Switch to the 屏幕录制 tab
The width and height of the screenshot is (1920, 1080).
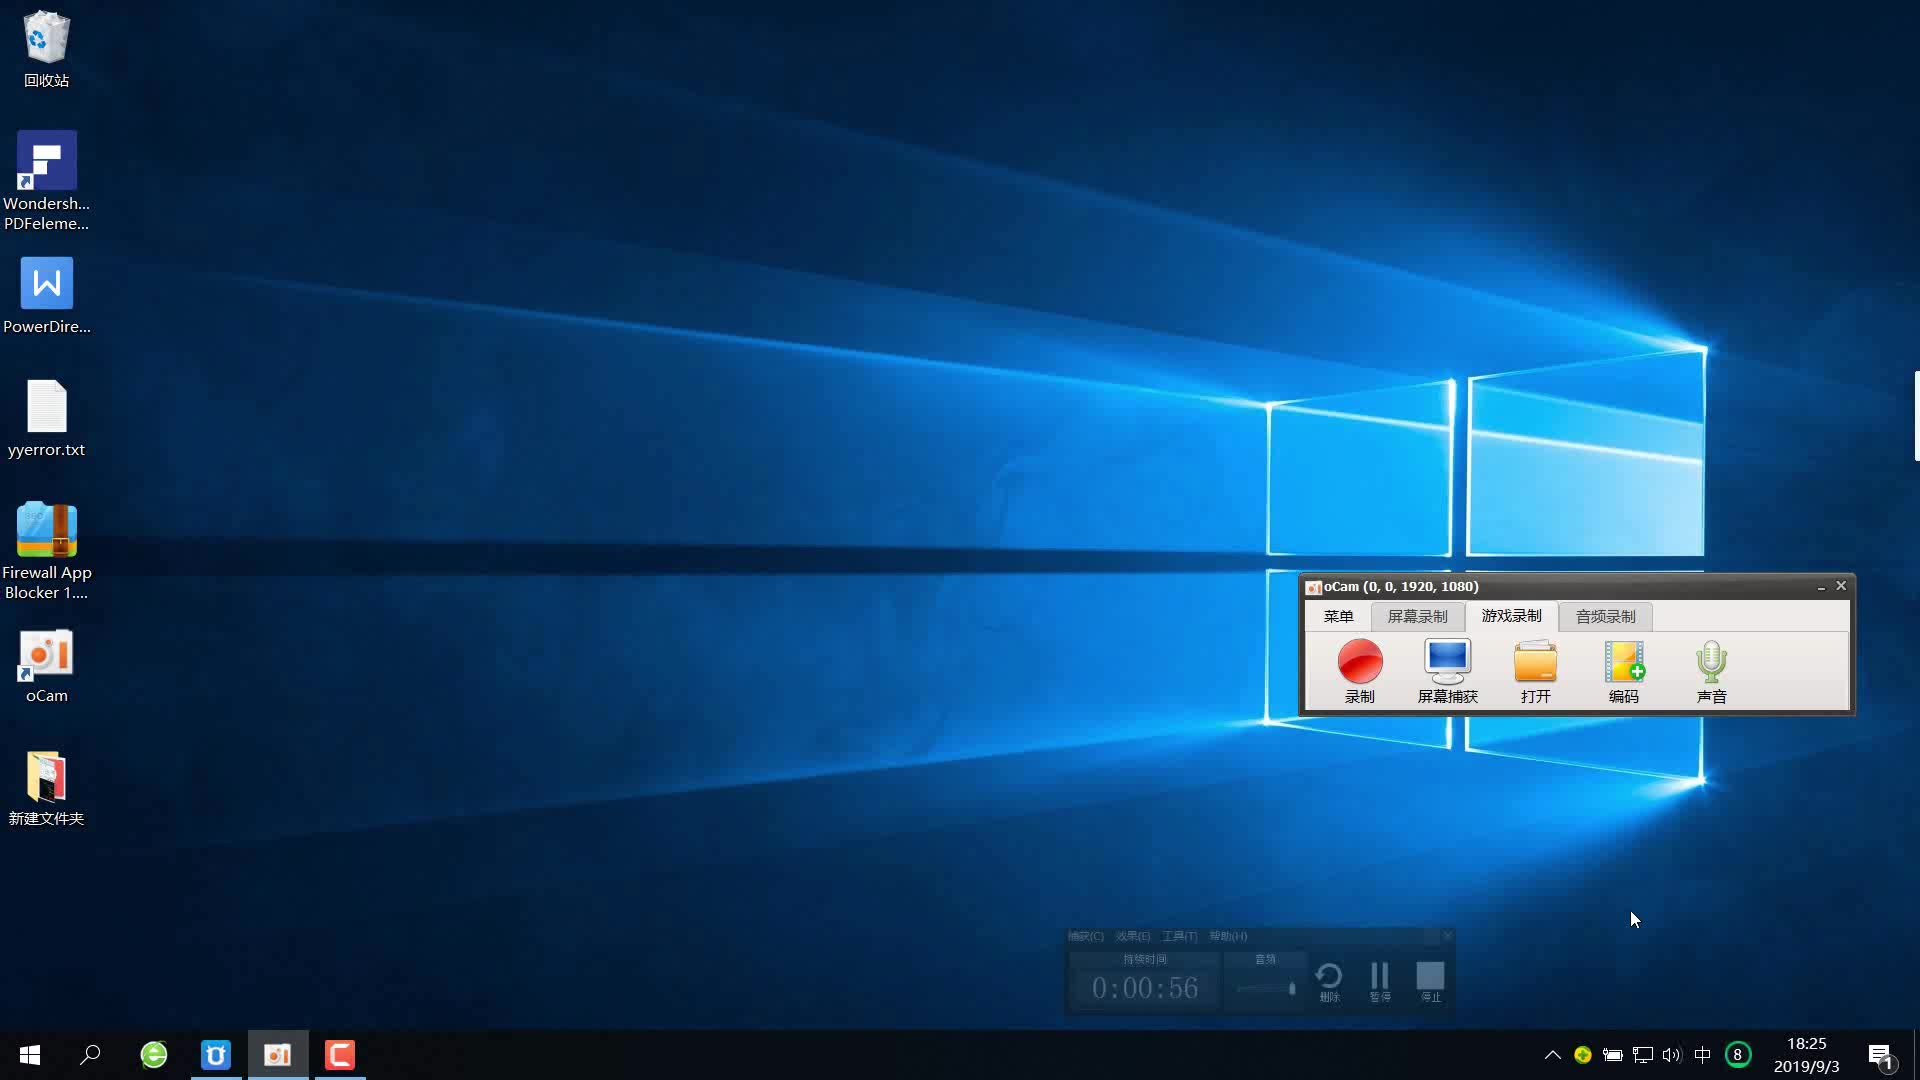(1417, 616)
